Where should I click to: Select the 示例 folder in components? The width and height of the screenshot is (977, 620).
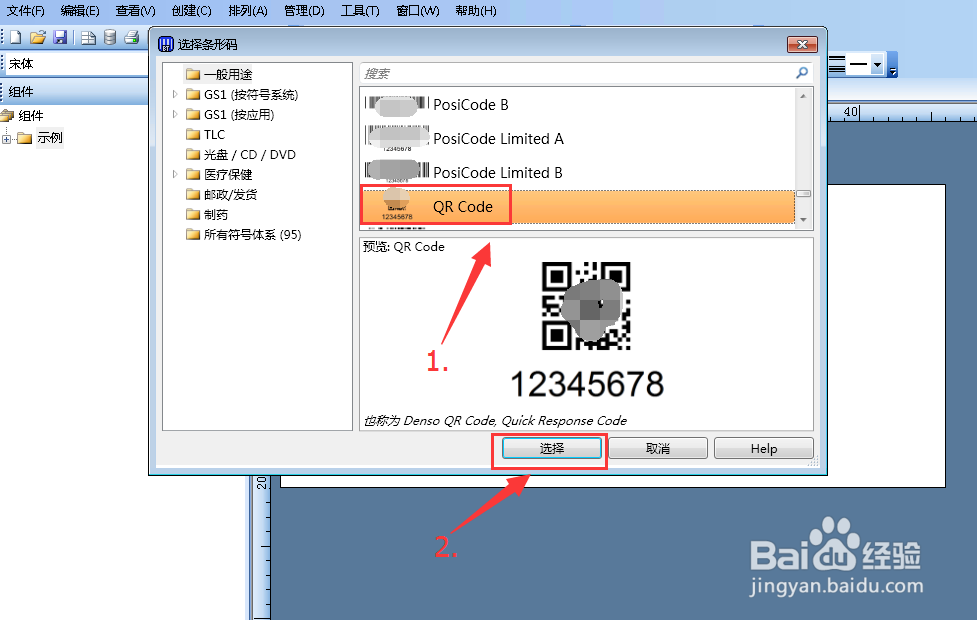click(41, 138)
